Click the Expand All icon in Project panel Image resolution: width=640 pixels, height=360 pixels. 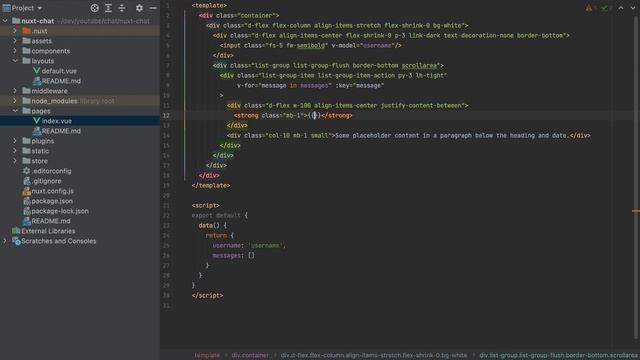click(108, 8)
